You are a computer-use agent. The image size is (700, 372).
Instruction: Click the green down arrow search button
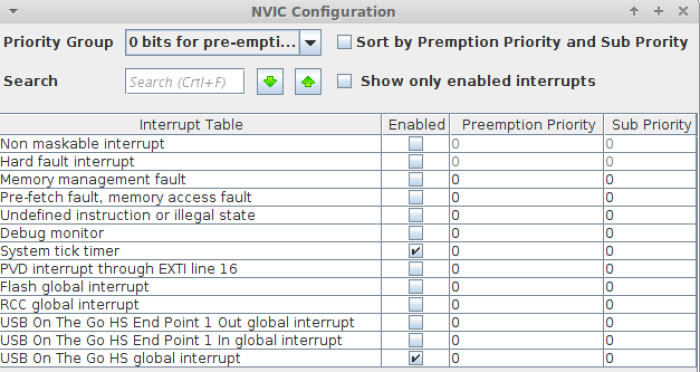(270, 81)
